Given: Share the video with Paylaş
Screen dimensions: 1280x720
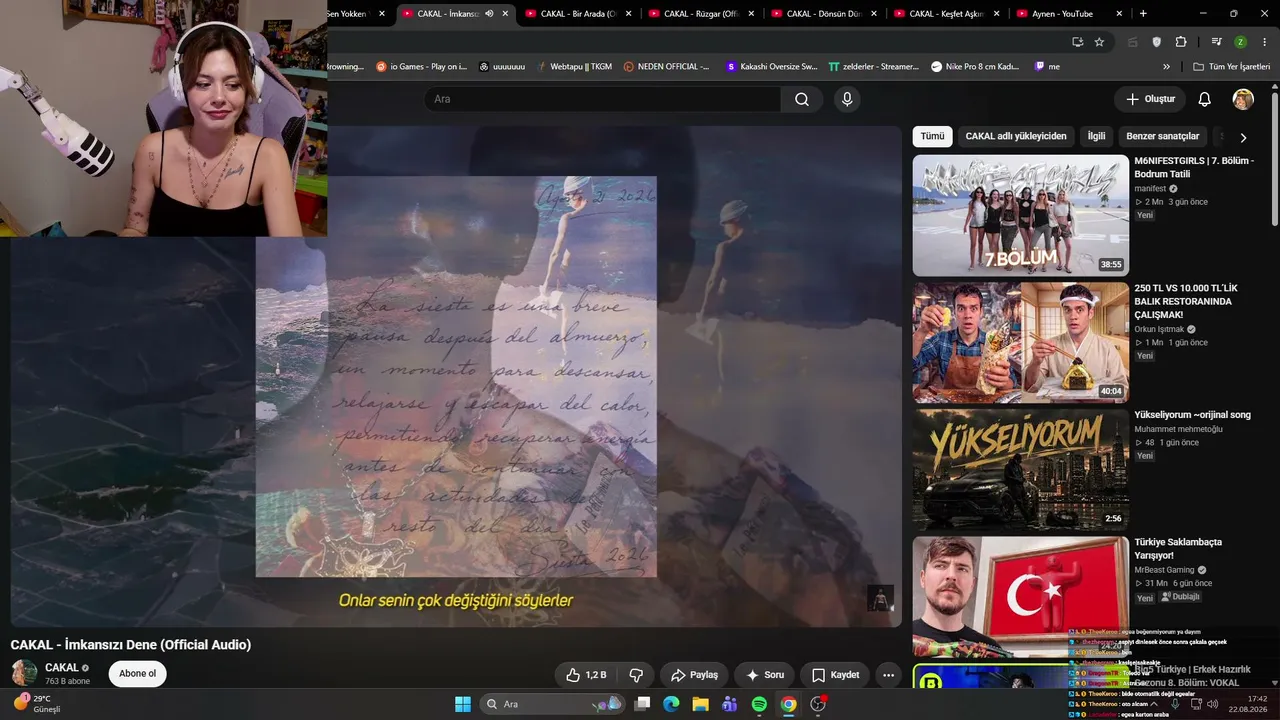Looking at the screenshot, I should [x=694, y=675].
